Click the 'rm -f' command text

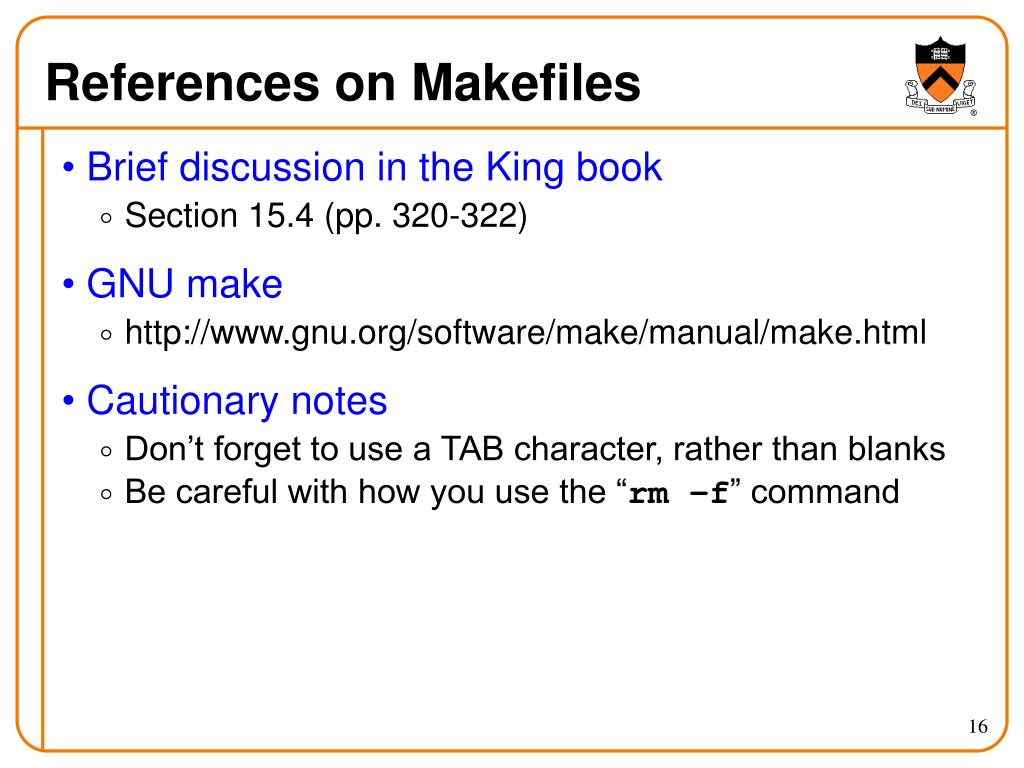tap(678, 493)
